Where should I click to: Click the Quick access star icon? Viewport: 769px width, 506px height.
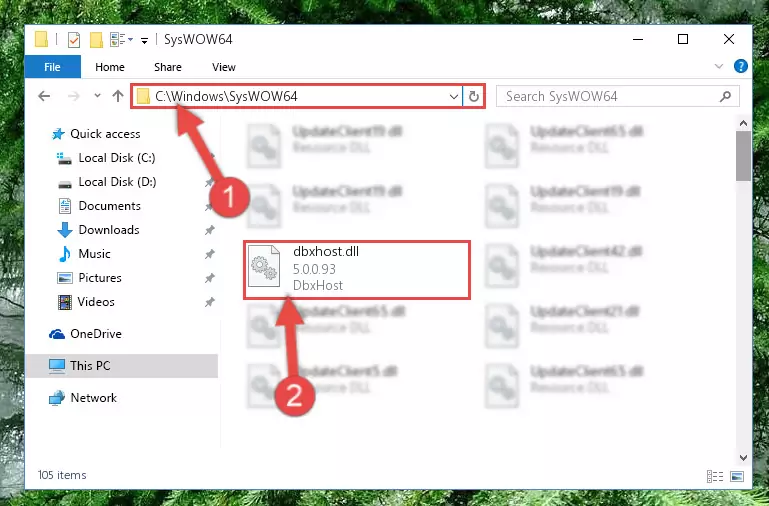[58, 134]
